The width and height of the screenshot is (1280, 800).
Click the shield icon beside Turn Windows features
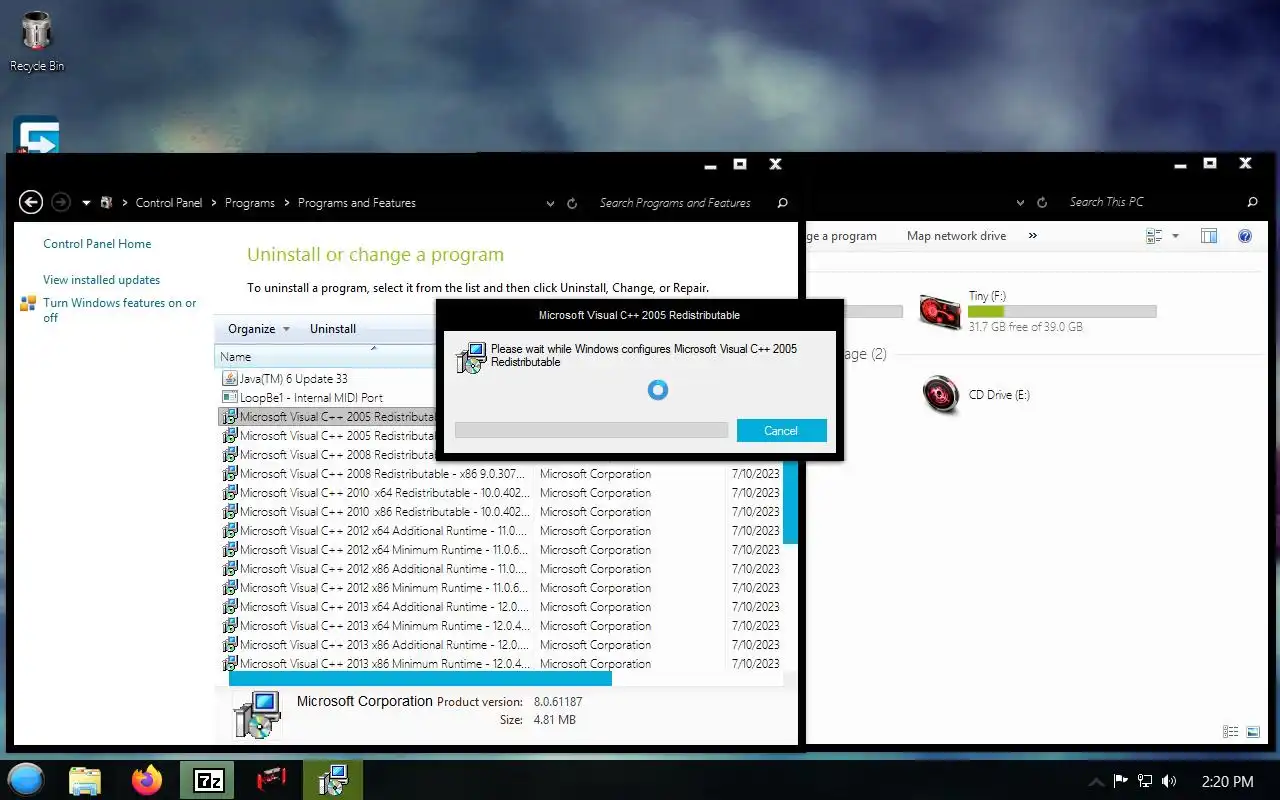28,303
